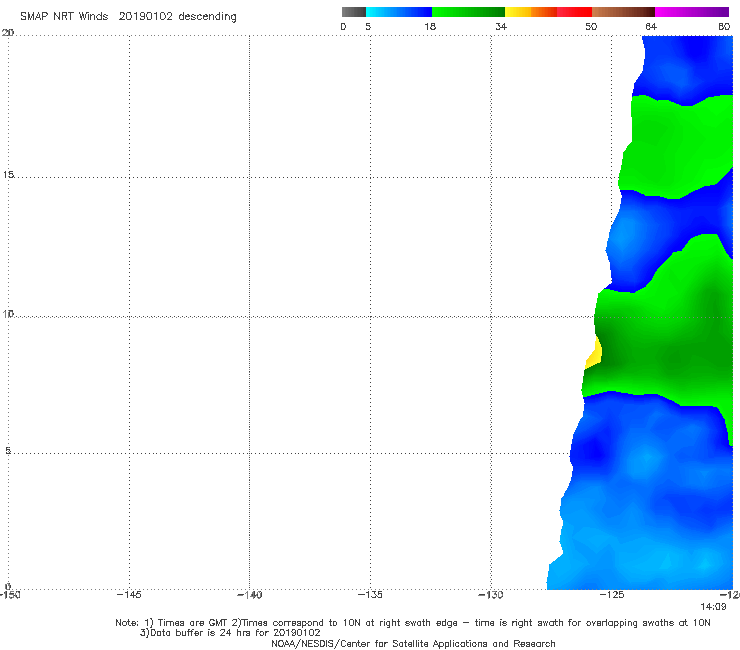Click the NOAA/NESDIS credit line
740x650 pixels.
tap(413, 643)
